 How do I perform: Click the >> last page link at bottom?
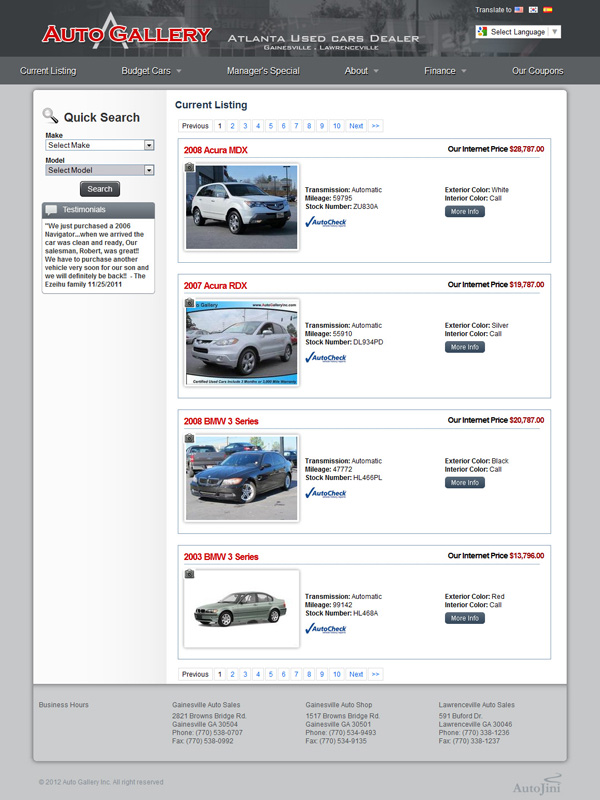click(x=376, y=674)
